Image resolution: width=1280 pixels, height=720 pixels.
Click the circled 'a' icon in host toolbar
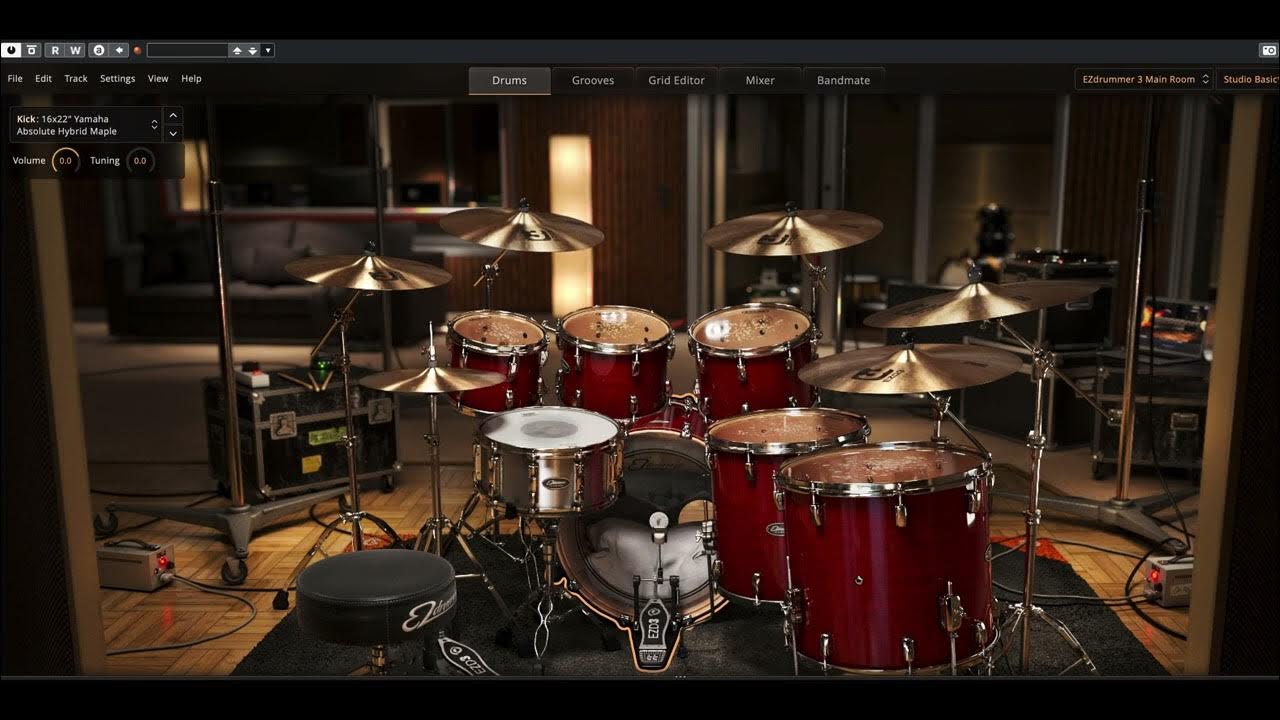click(98, 50)
